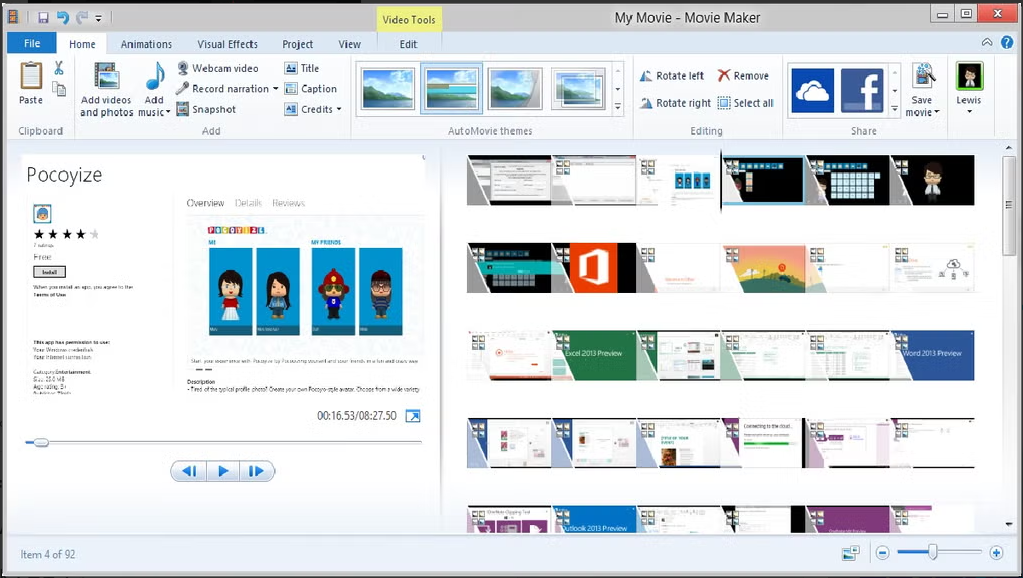This screenshot has height=578, width=1023.
Task: Click the zoom time scale slider handle
Action: (x=933, y=553)
